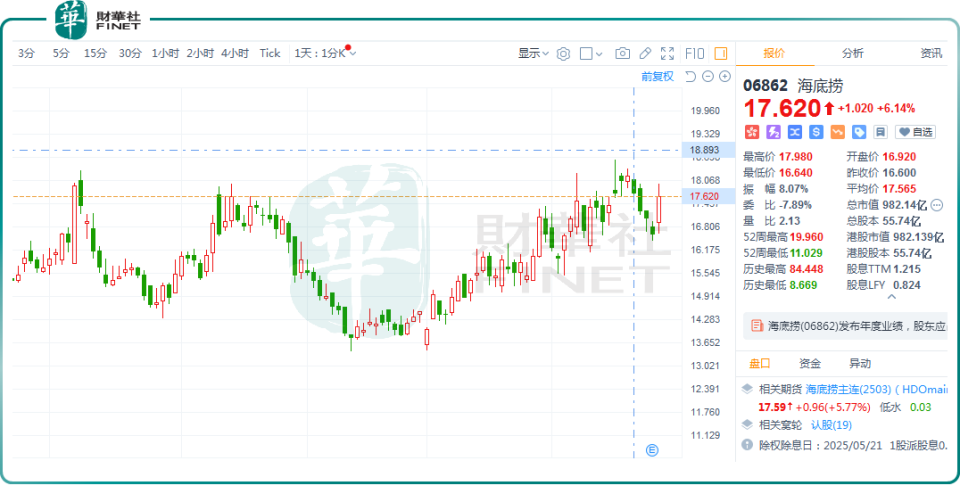Click related futures layers icon
Screen dimensions: 960x502
point(747,389)
